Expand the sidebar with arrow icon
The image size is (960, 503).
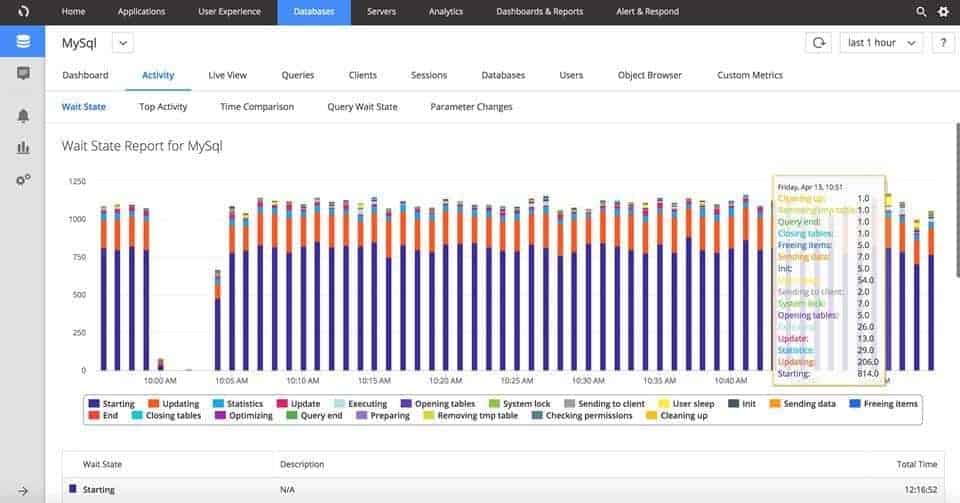tap(23, 491)
